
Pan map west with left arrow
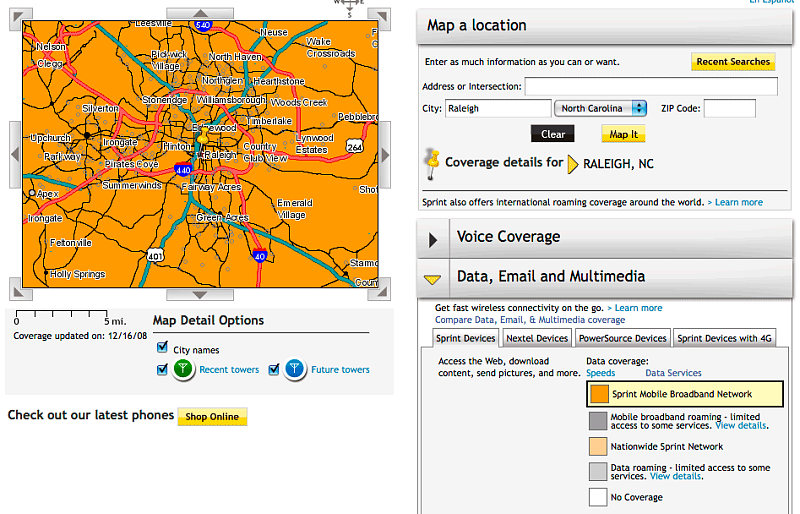tap(15, 155)
